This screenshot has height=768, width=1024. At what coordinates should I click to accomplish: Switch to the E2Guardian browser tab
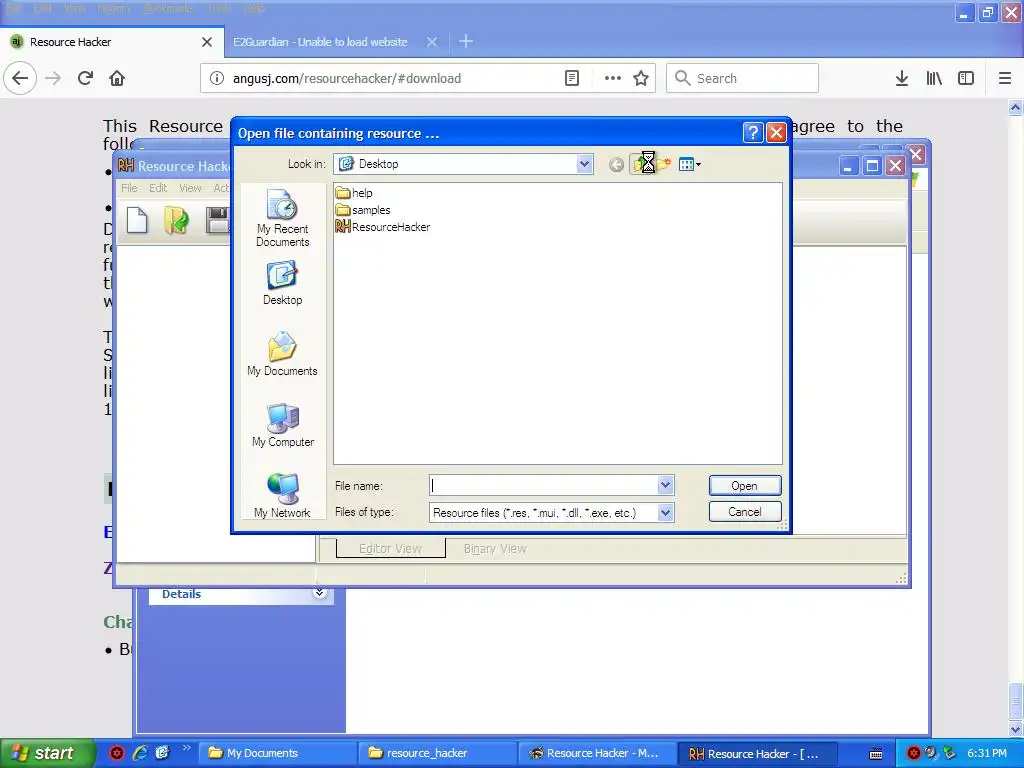[x=320, y=42]
